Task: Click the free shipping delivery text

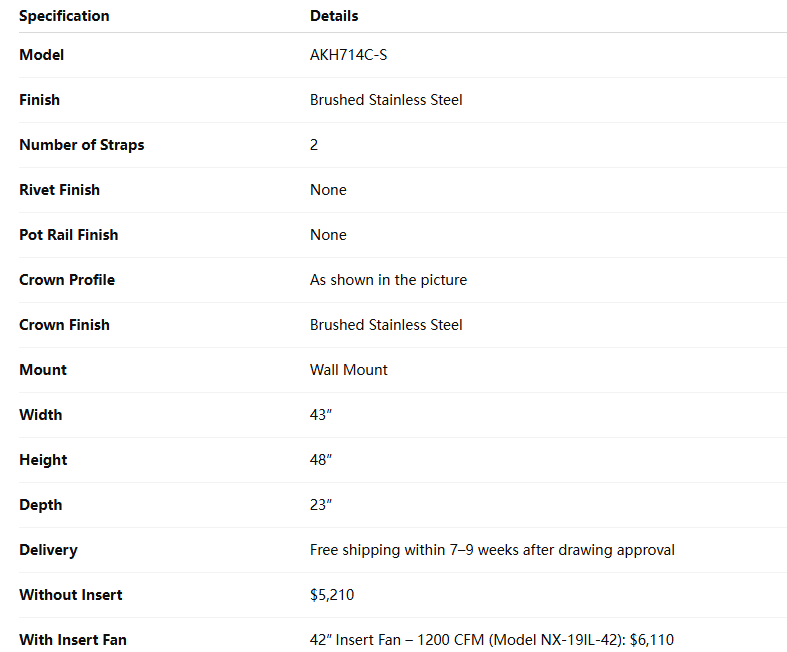Action: 492,550
